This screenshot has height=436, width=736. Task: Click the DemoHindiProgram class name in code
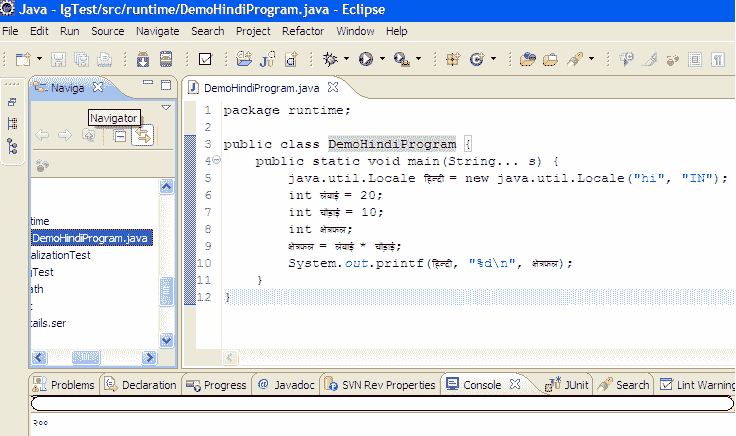pos(392,144)
